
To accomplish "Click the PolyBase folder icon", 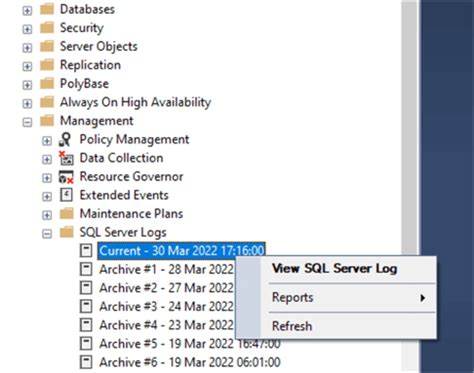I will 47,83.
